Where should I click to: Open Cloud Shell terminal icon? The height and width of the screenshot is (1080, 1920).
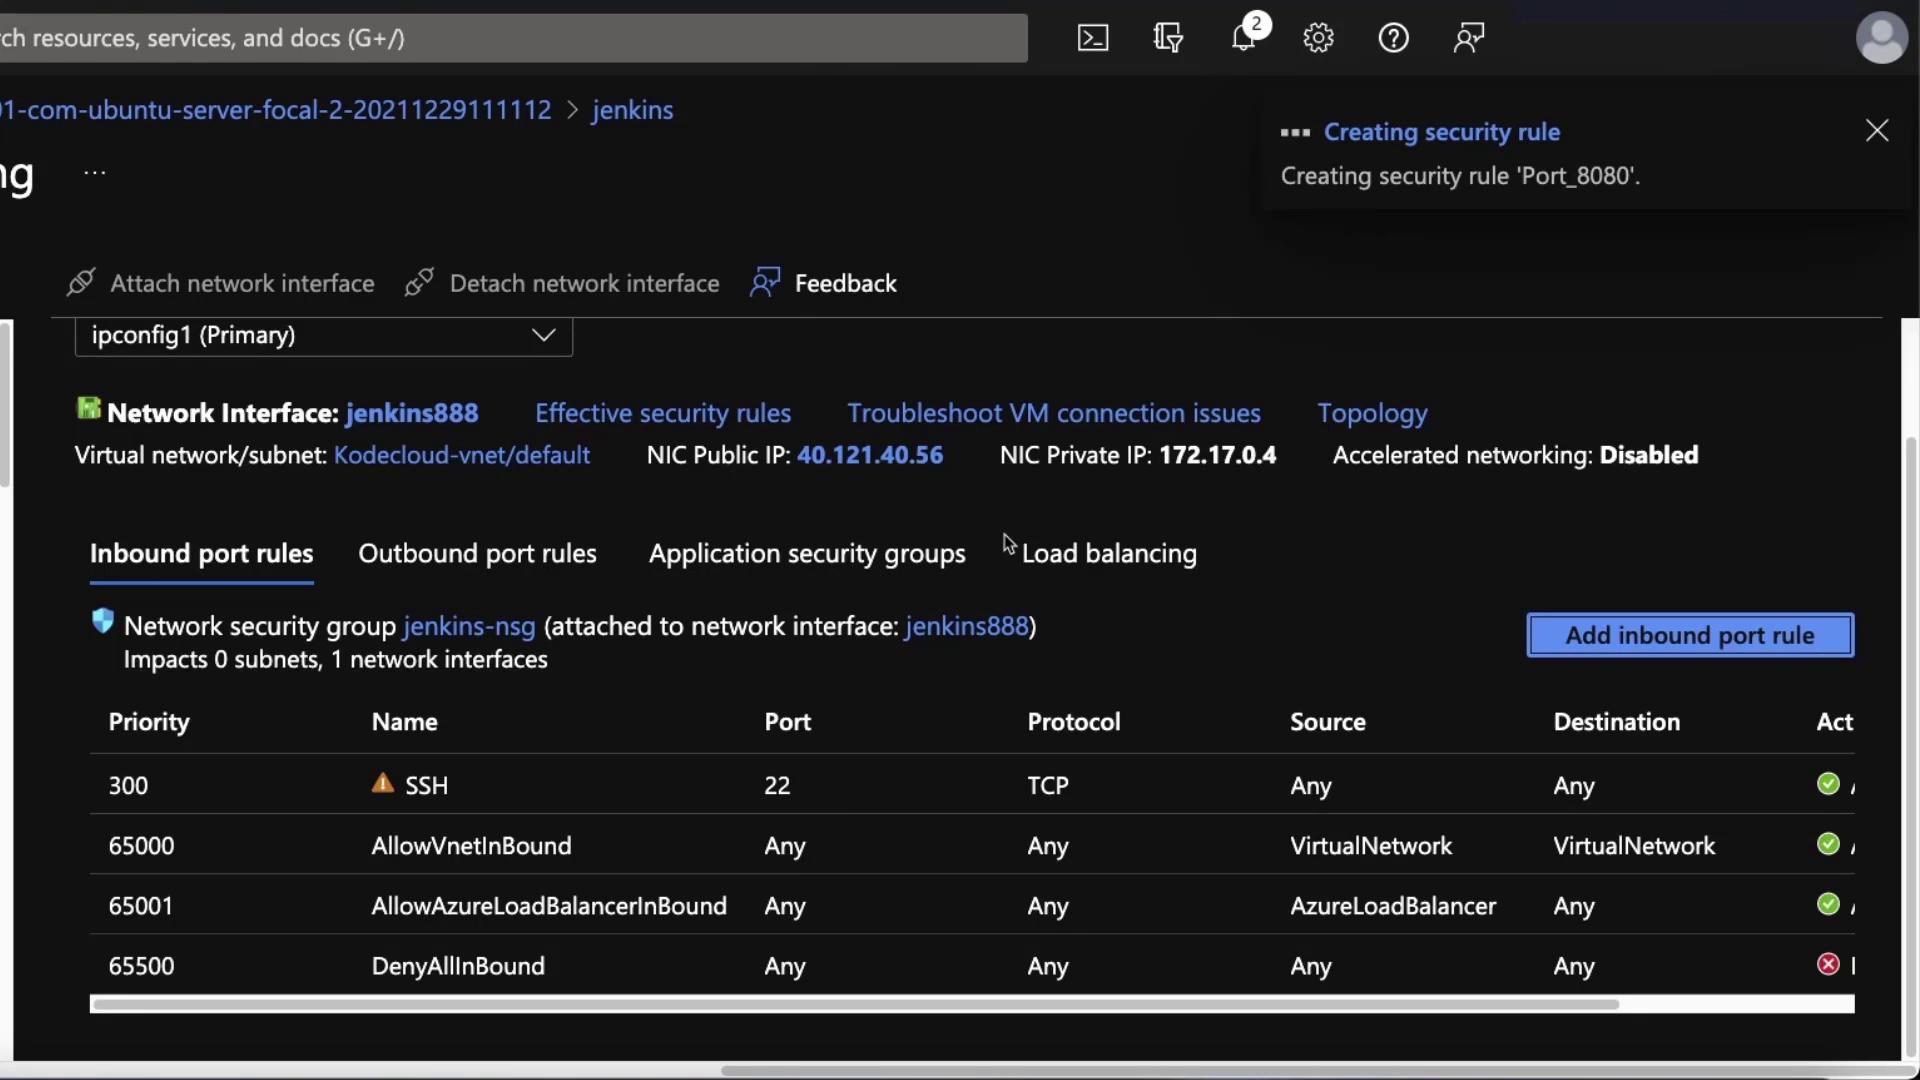[x=1092, y=38]
